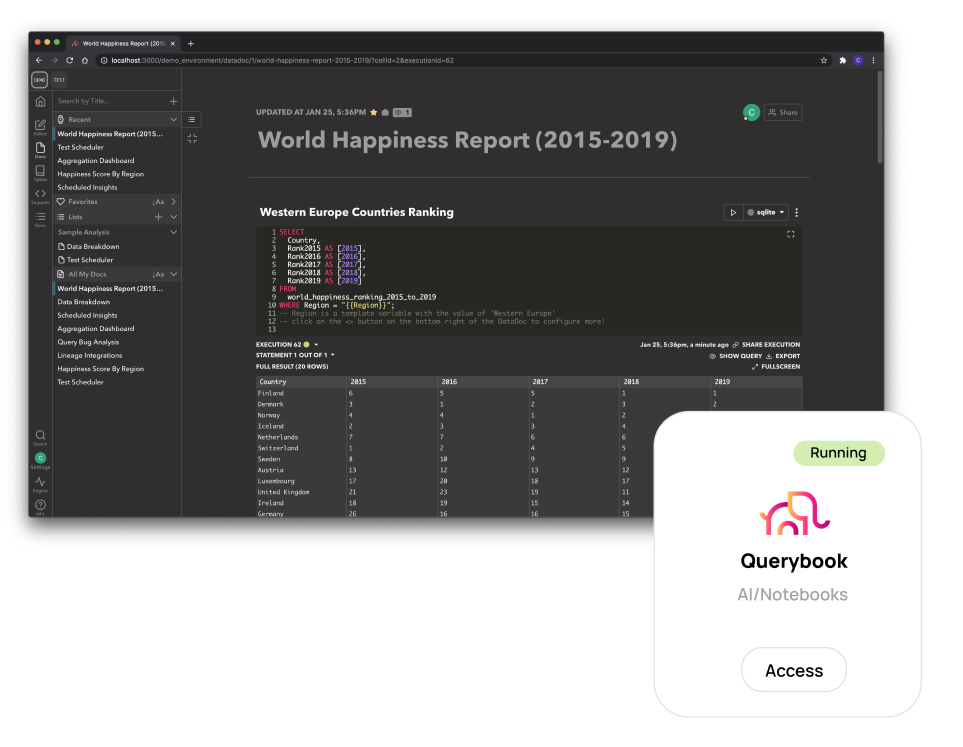Open results in Fullscreen
963x747 pixels.
pos(776,367)
